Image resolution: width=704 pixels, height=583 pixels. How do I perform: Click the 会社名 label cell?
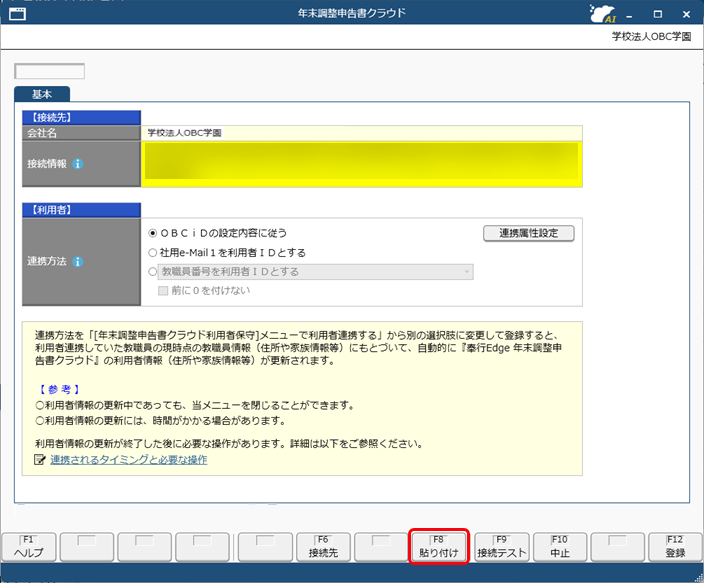click(81, 133)
